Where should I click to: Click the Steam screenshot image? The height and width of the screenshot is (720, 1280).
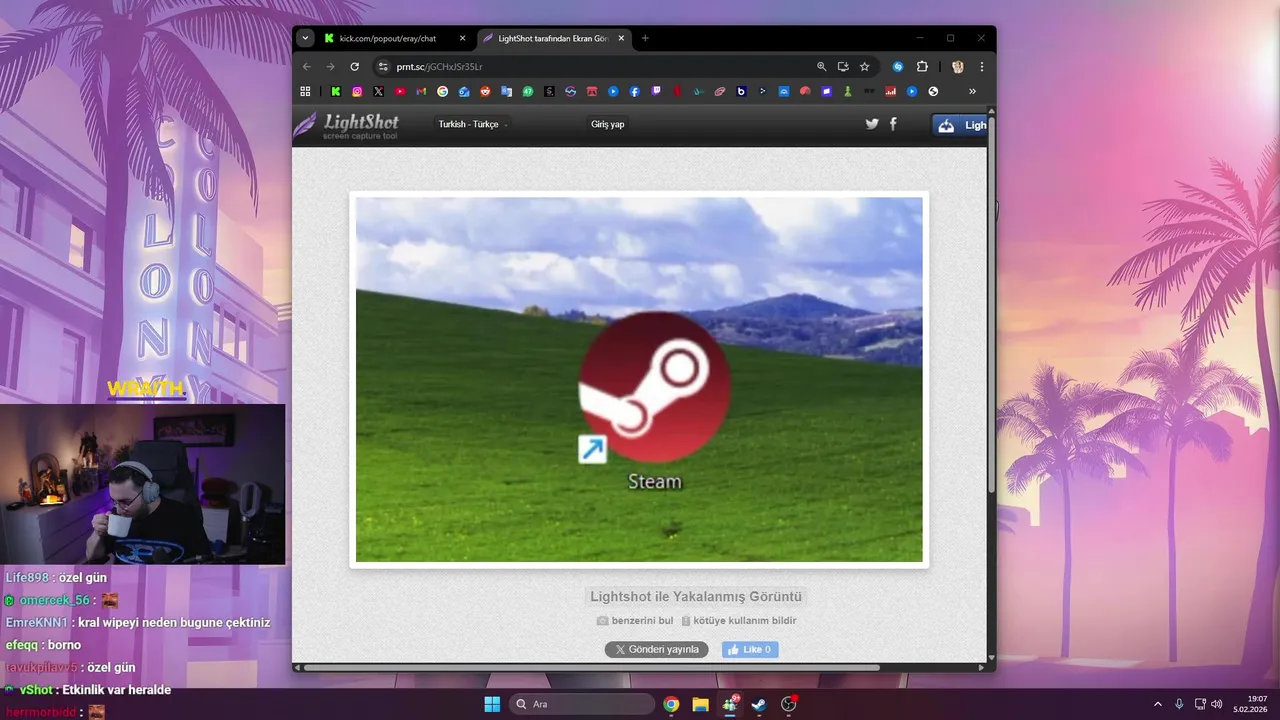tap(639, 380)
